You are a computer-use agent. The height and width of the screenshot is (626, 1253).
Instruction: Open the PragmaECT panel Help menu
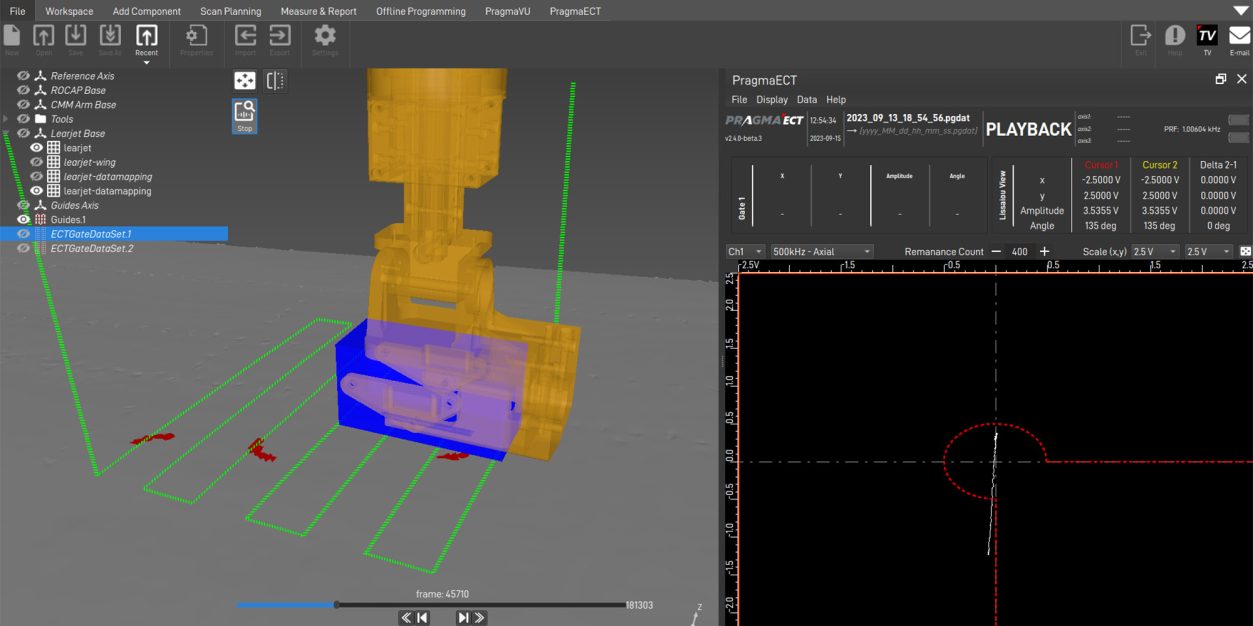(x=836, y=100)
